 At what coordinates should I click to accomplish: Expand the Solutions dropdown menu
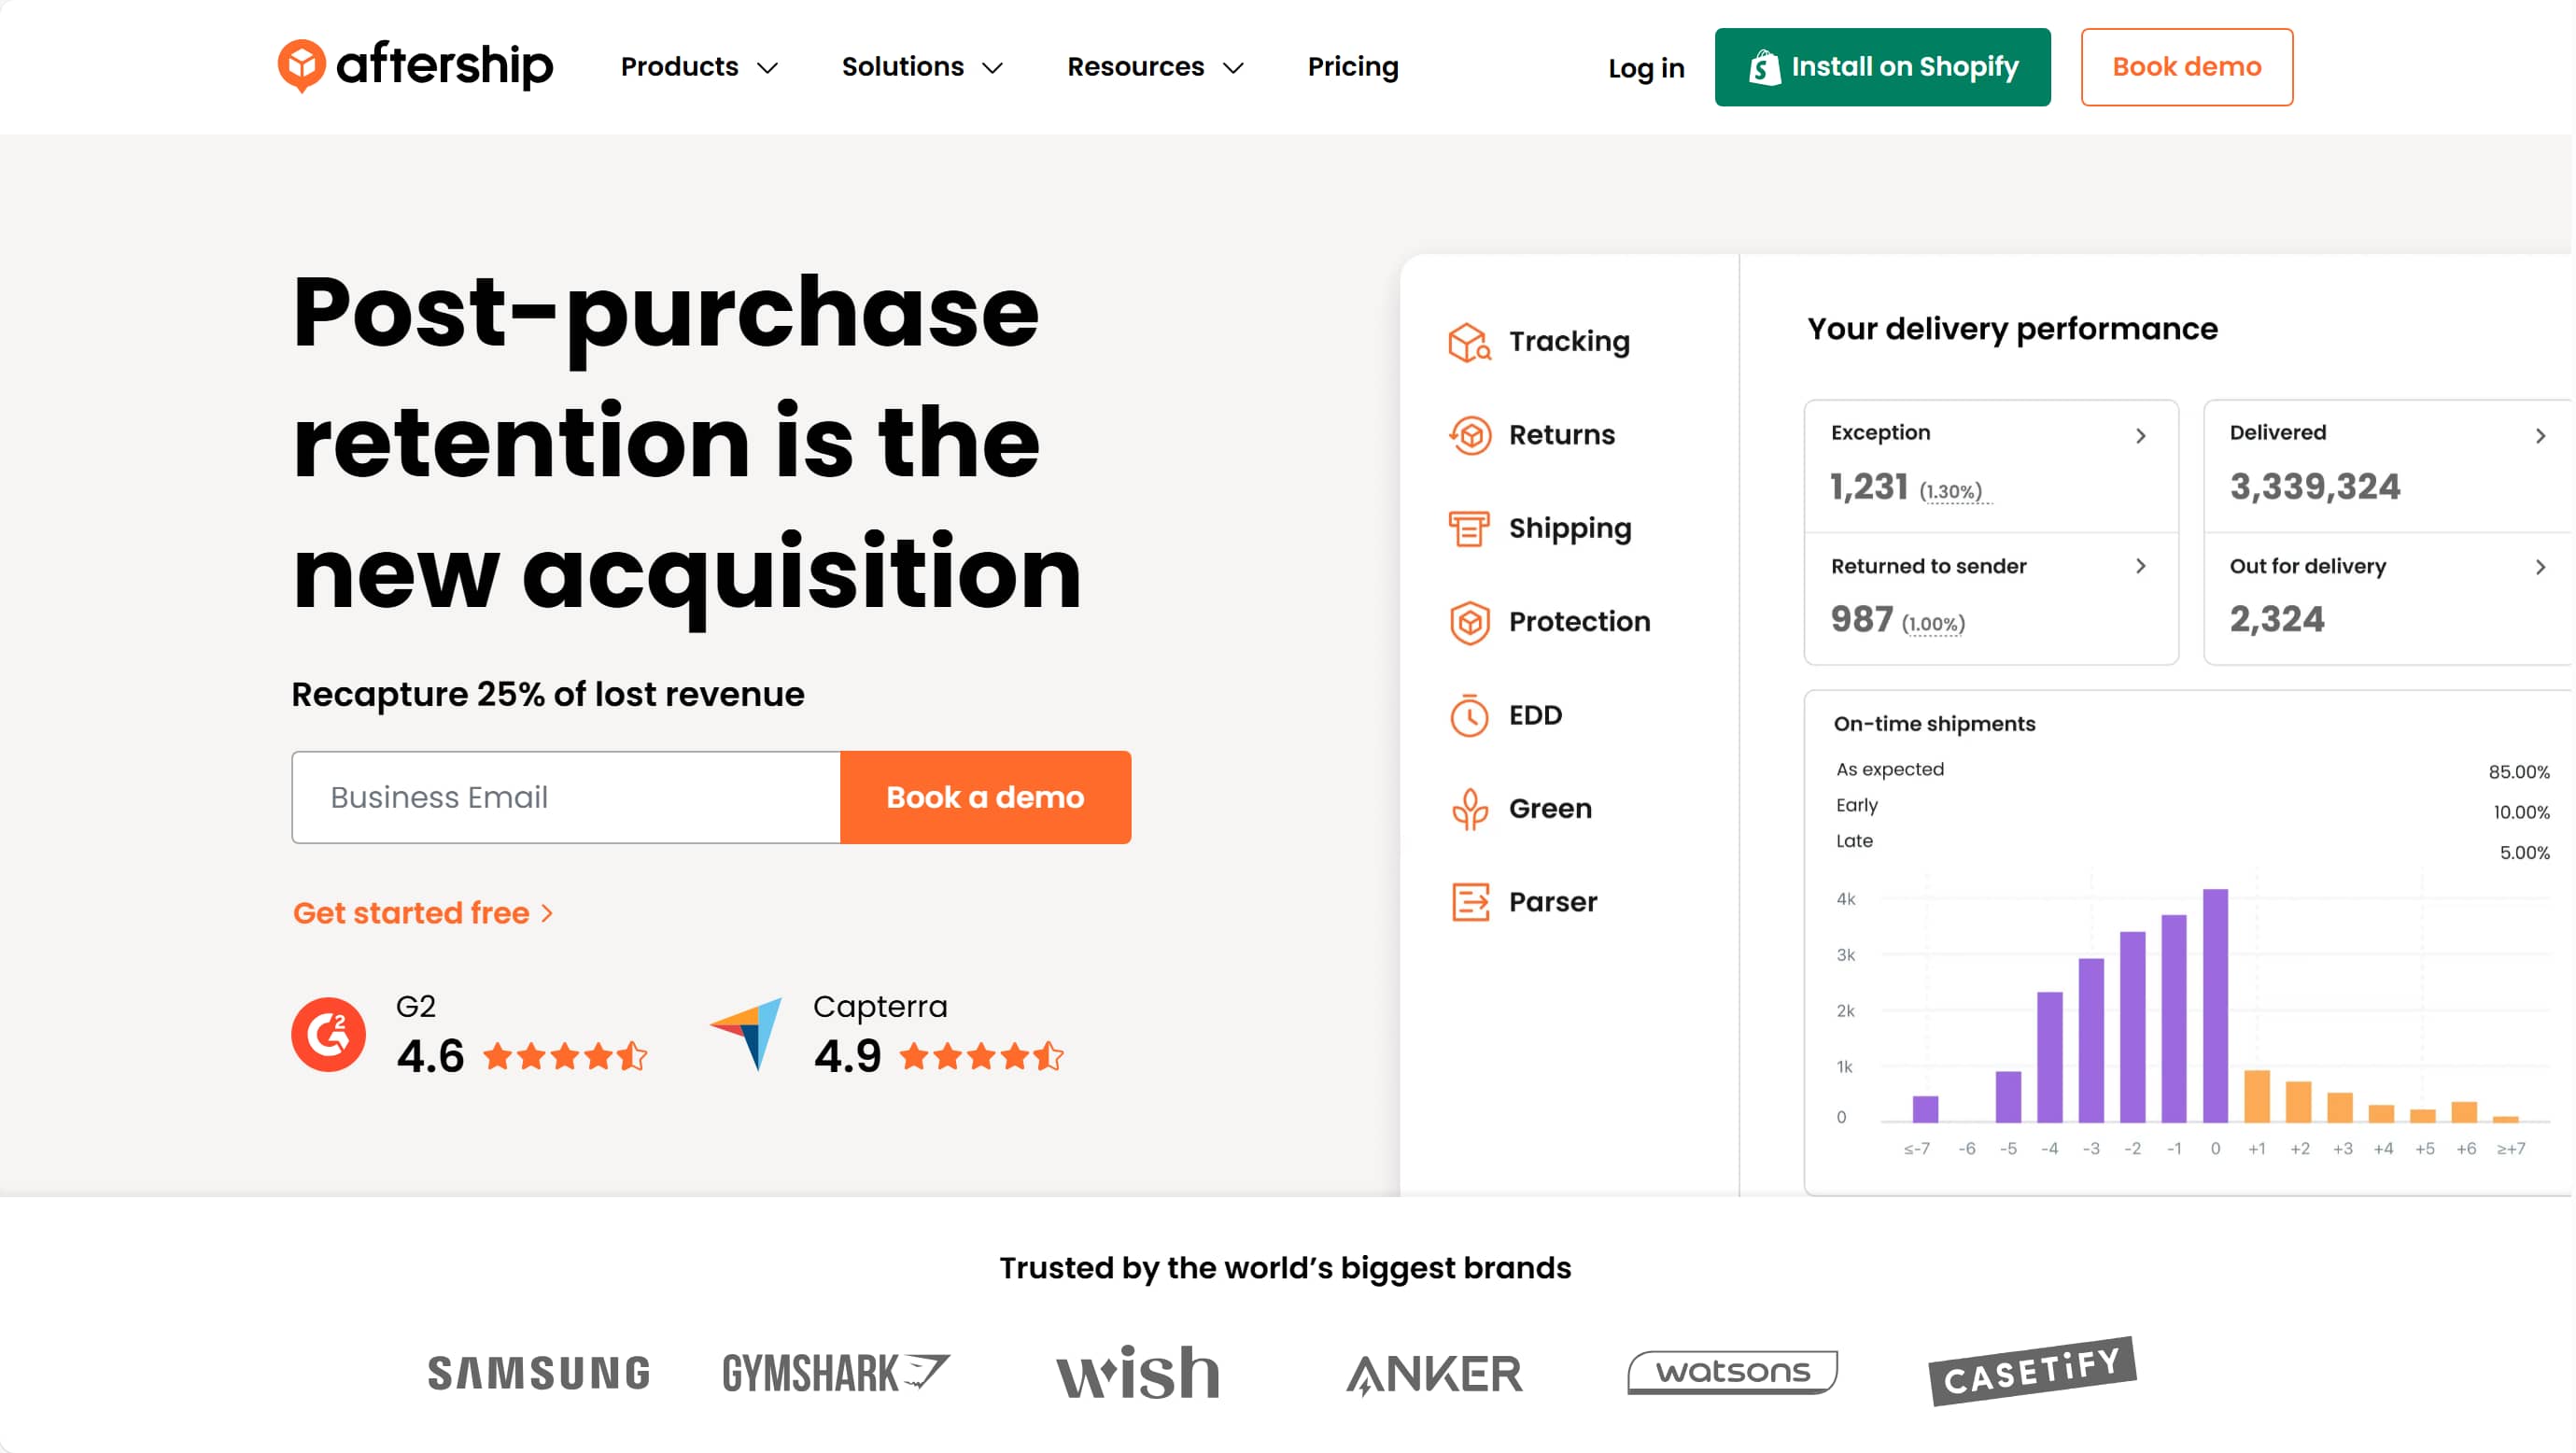pyautogui.click(x=922, y=67)
